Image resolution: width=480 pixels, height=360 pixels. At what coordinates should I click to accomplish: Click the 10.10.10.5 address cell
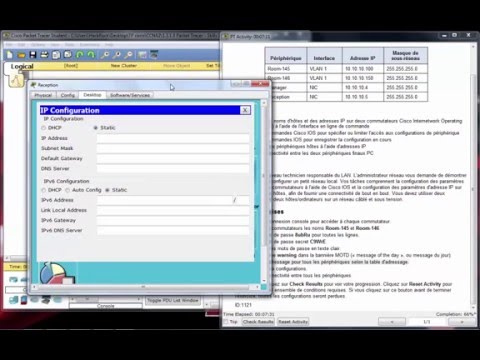coord(363,97)
